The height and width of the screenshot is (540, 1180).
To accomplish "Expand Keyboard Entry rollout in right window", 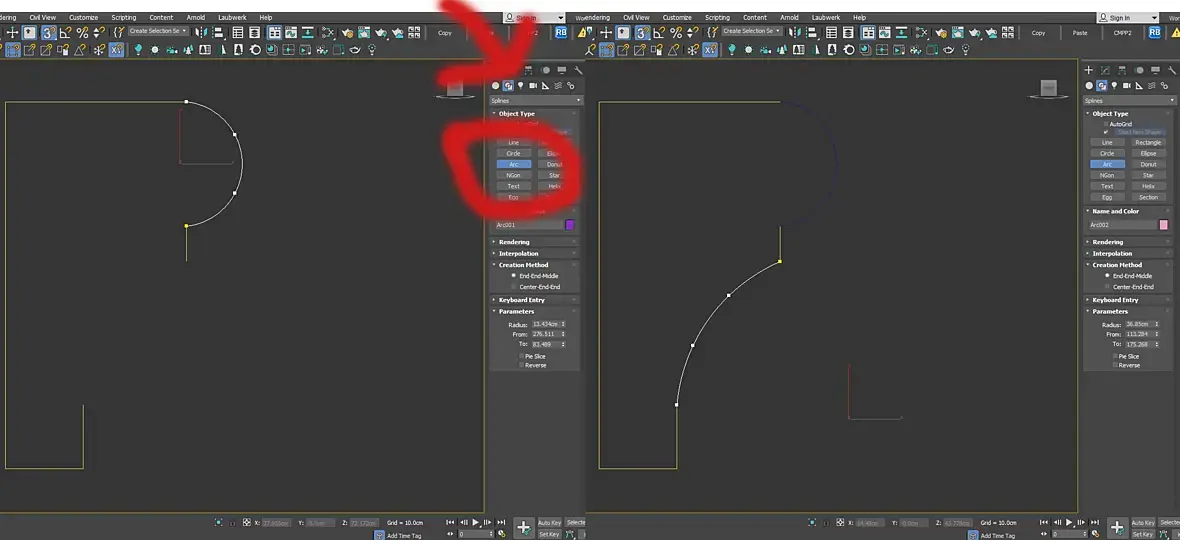I will click(x=1129, y=300).
